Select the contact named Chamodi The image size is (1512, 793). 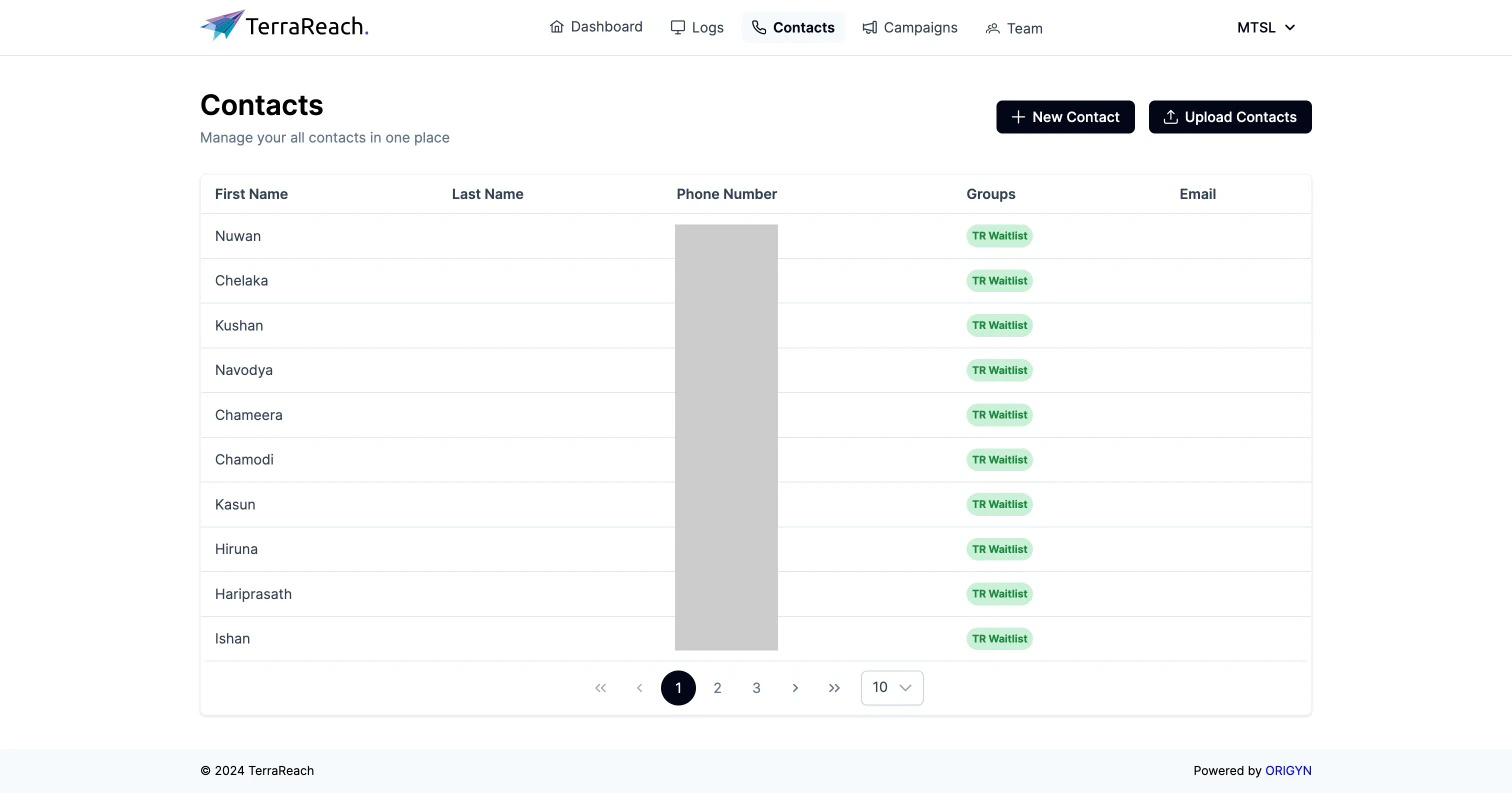point(244,460)
